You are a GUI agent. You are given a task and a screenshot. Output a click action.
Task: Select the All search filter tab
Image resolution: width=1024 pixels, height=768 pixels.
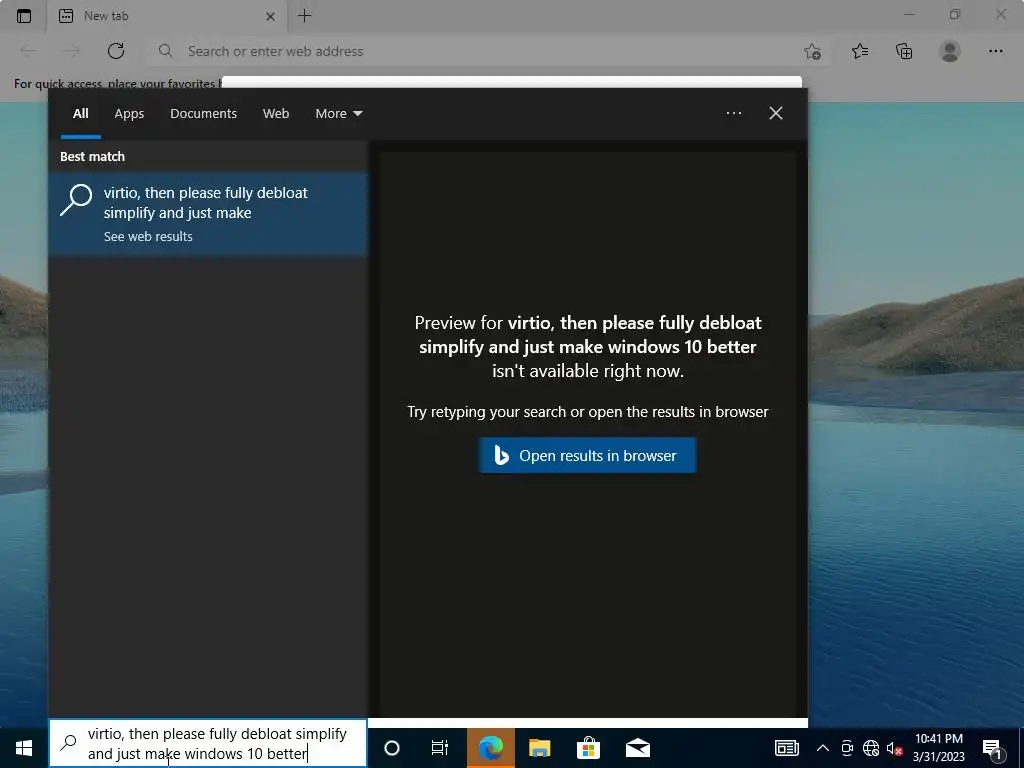click(80, 114)
